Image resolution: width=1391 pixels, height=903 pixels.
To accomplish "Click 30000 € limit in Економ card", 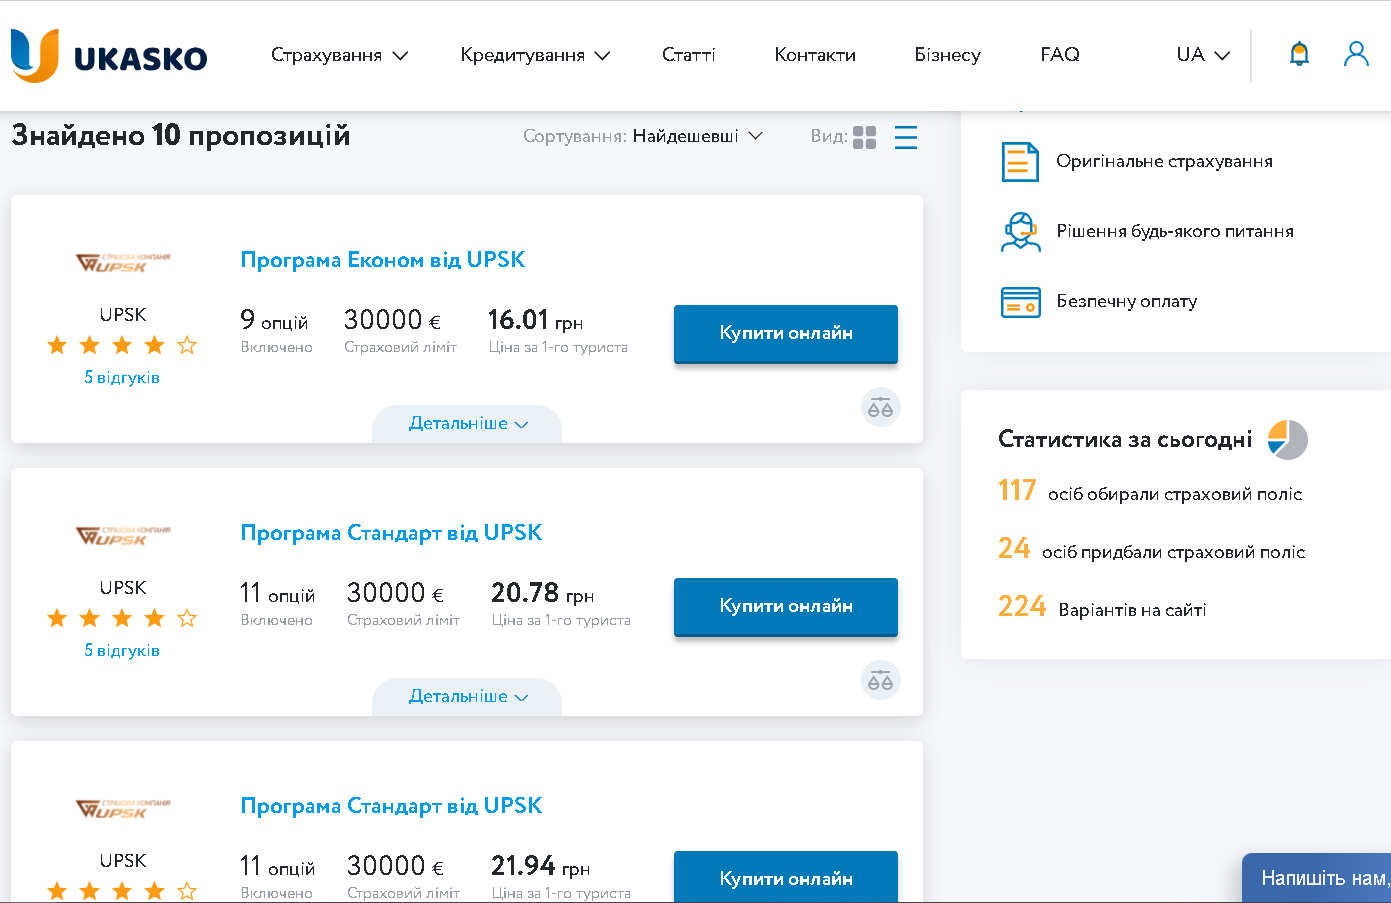I will click(x=393, y=320).
